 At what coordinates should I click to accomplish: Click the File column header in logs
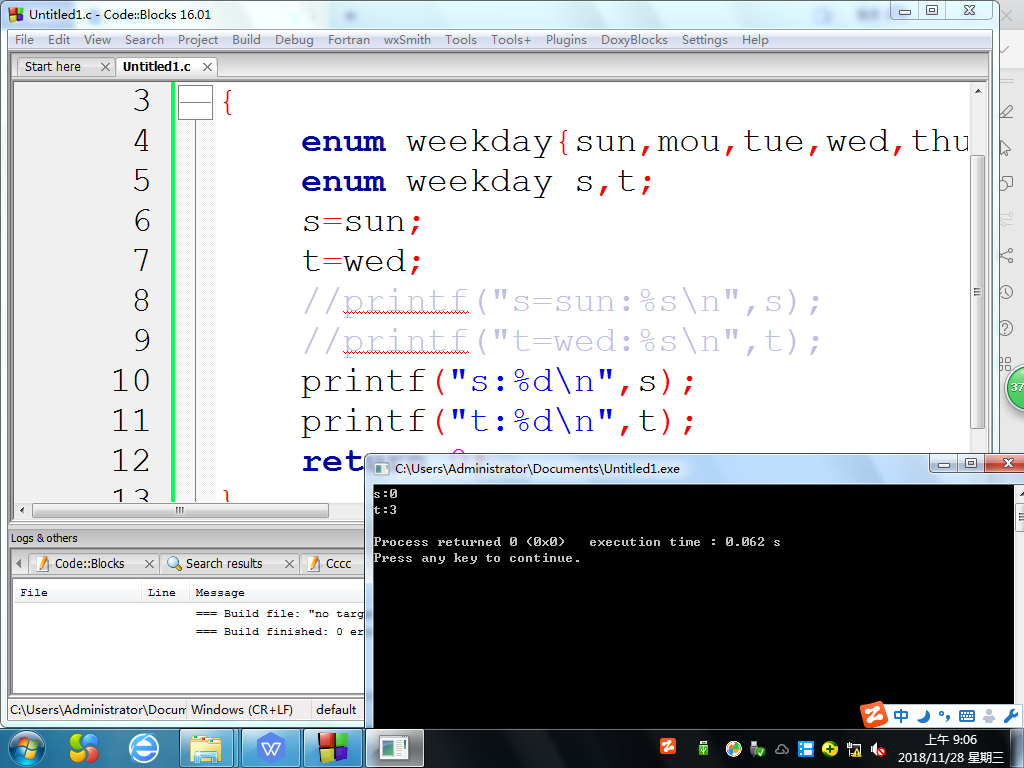click(77, 592)
